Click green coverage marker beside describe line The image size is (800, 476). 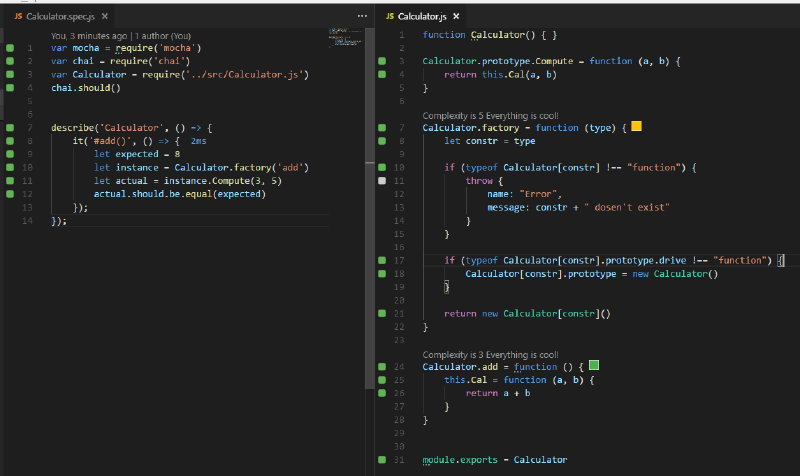point(9,128)
